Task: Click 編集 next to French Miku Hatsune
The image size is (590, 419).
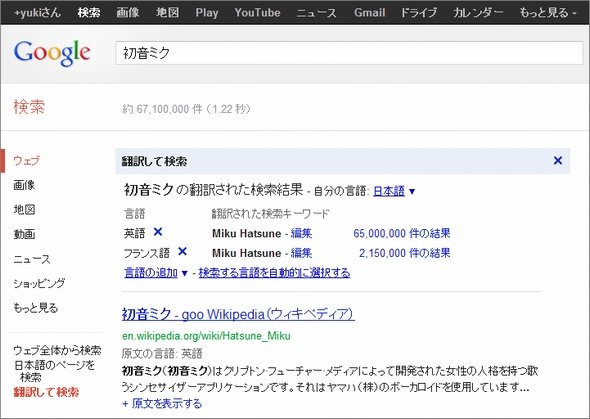Action: 301,253
